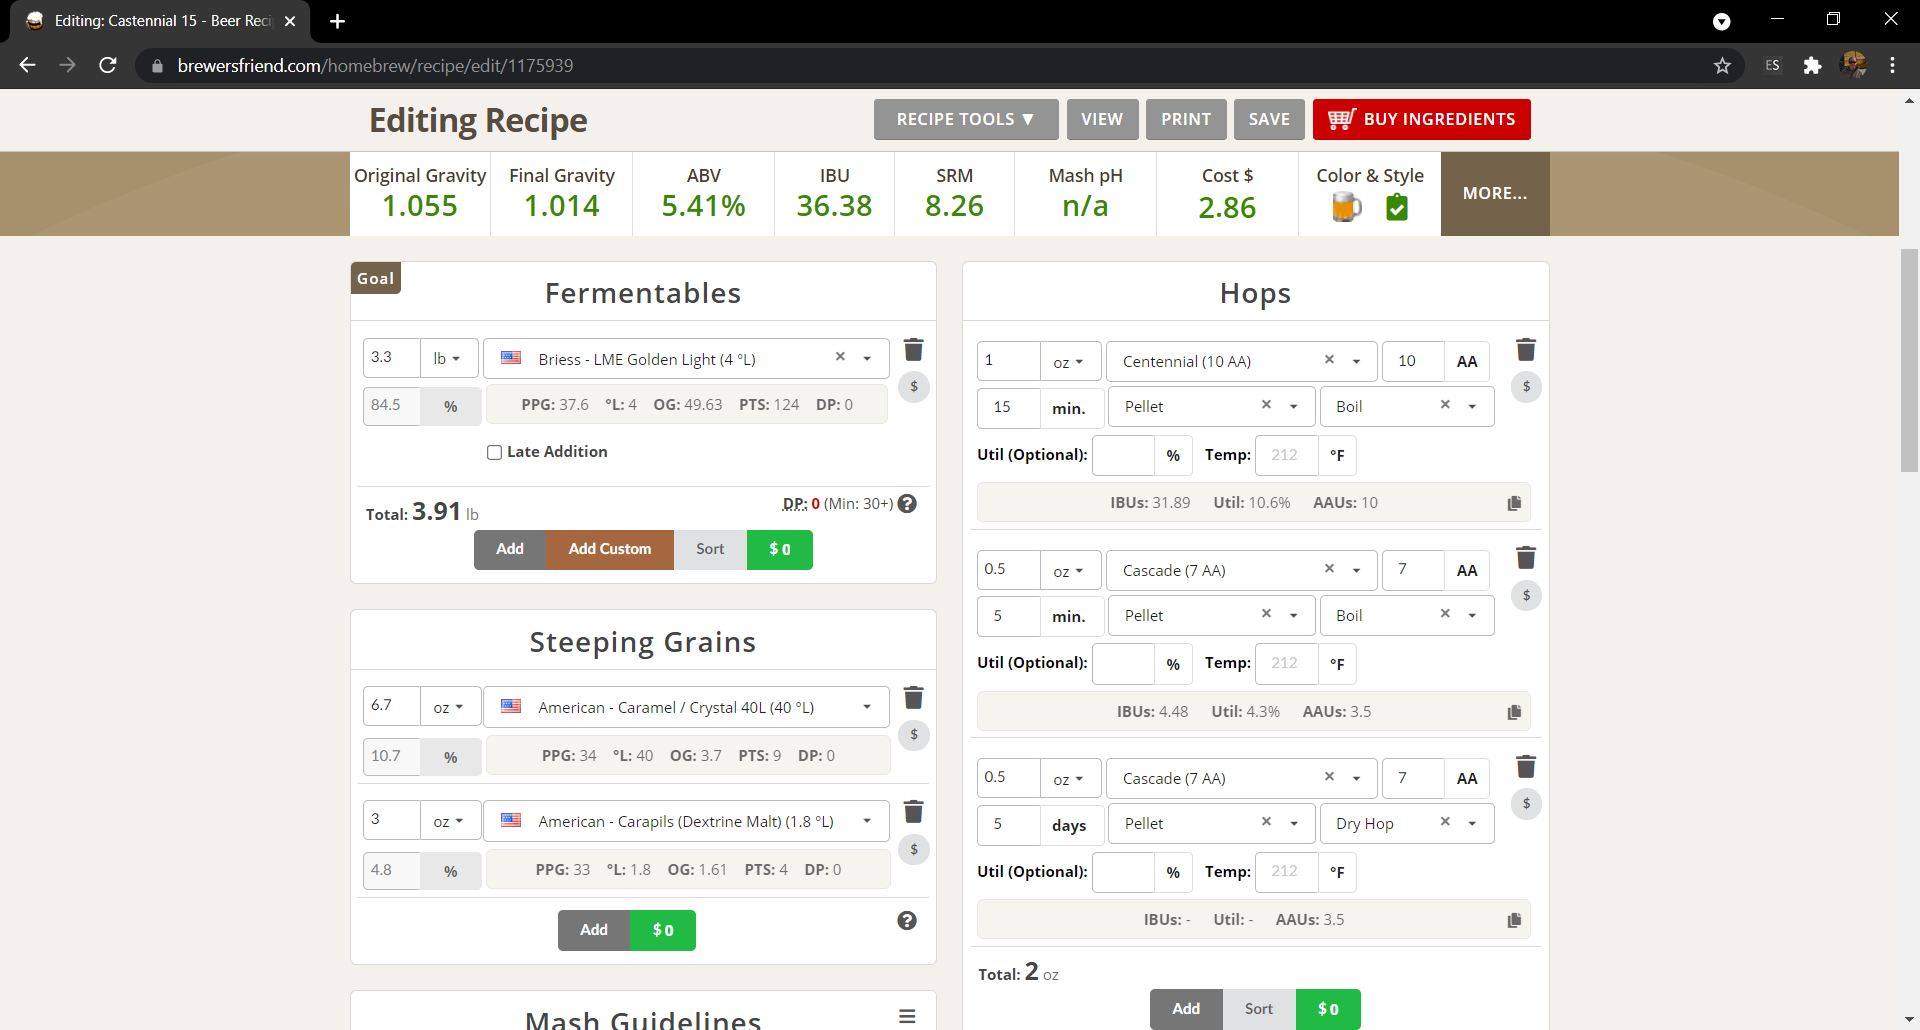Bookmark this page with the star icon
The width and height of the screenshot is (1920, 1030).
point(1722,66)
